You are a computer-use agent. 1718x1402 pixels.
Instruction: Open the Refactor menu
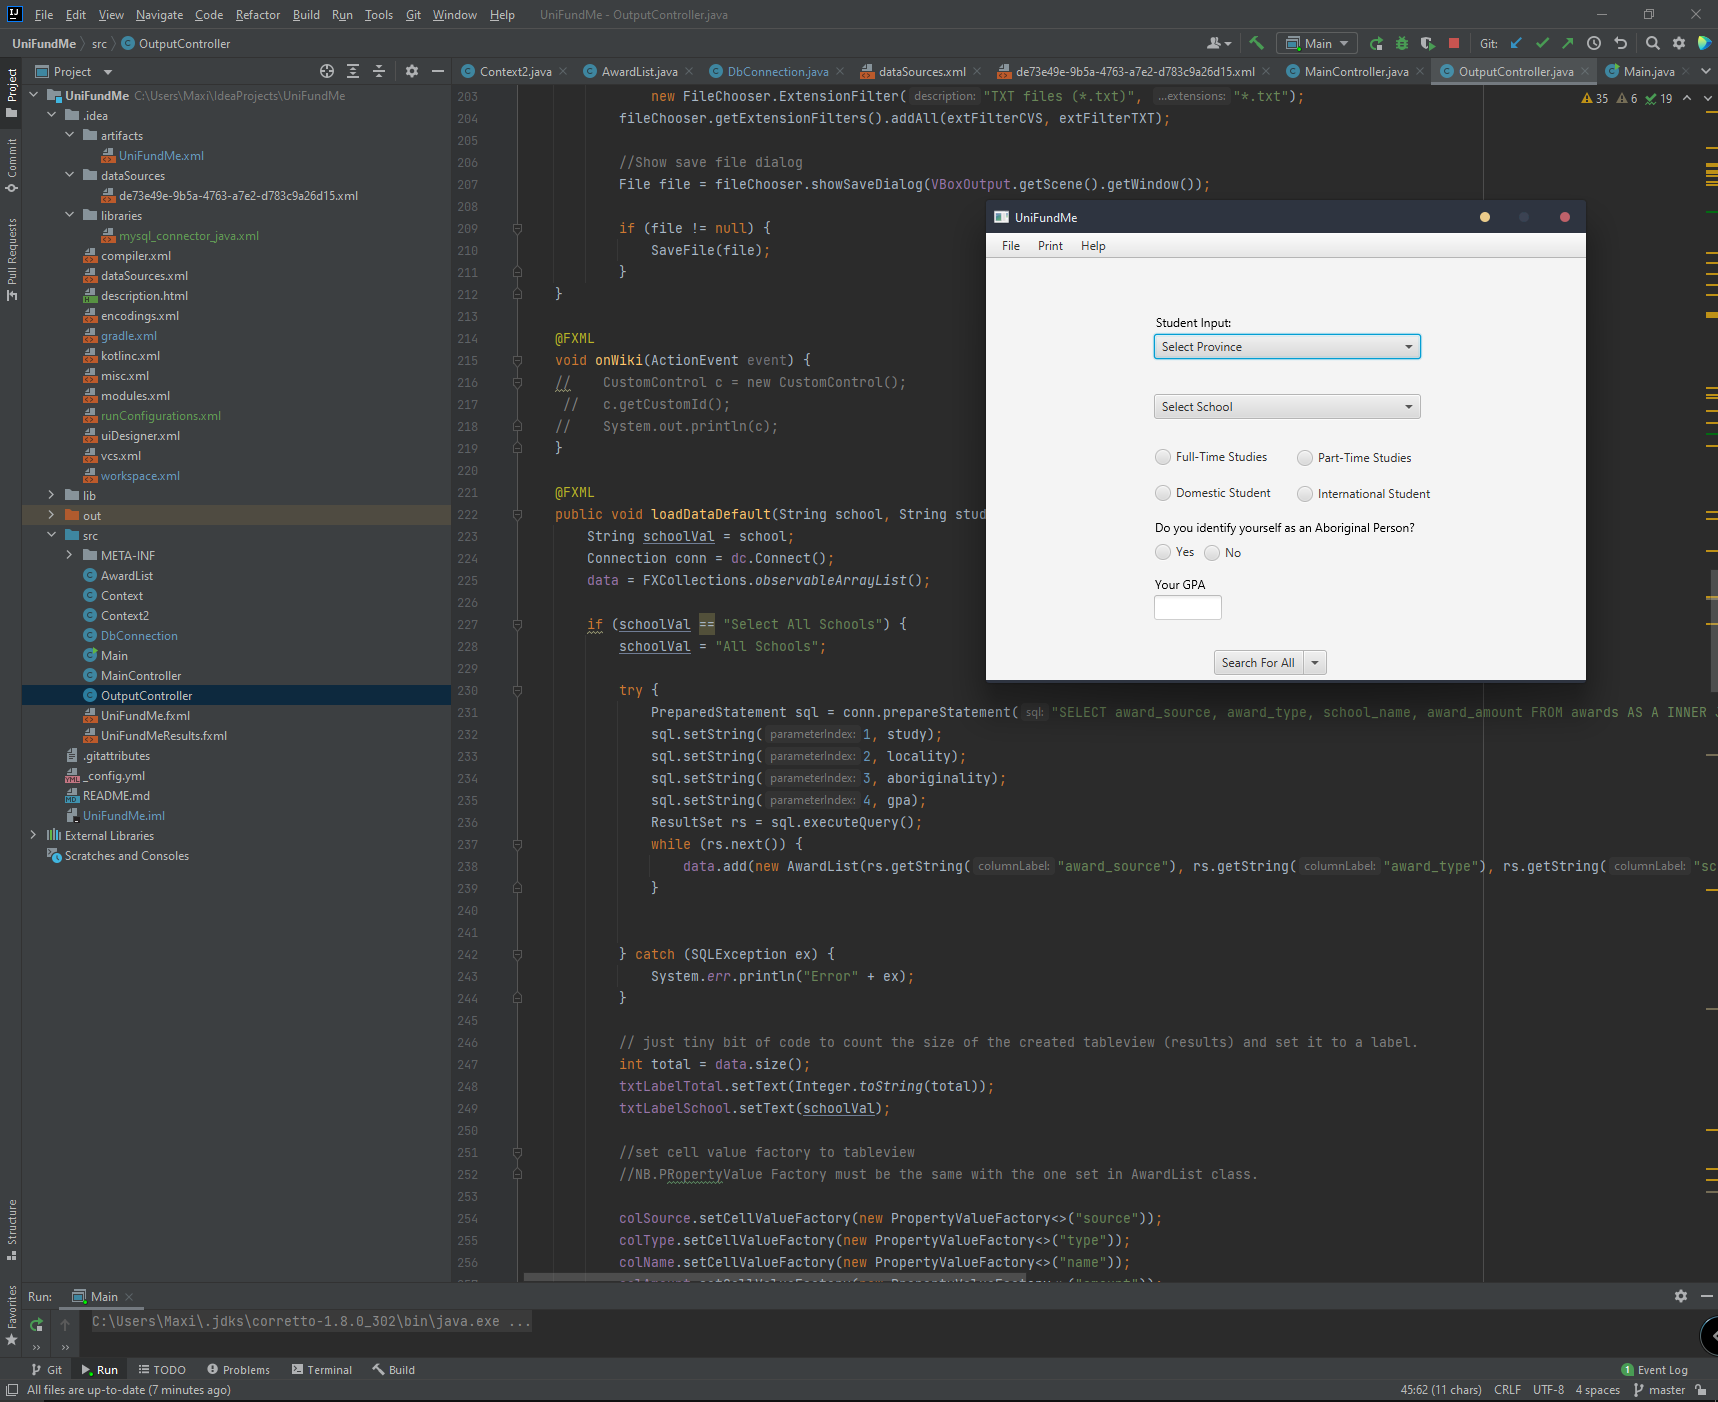pyautogui.click(x=258, y=15)
